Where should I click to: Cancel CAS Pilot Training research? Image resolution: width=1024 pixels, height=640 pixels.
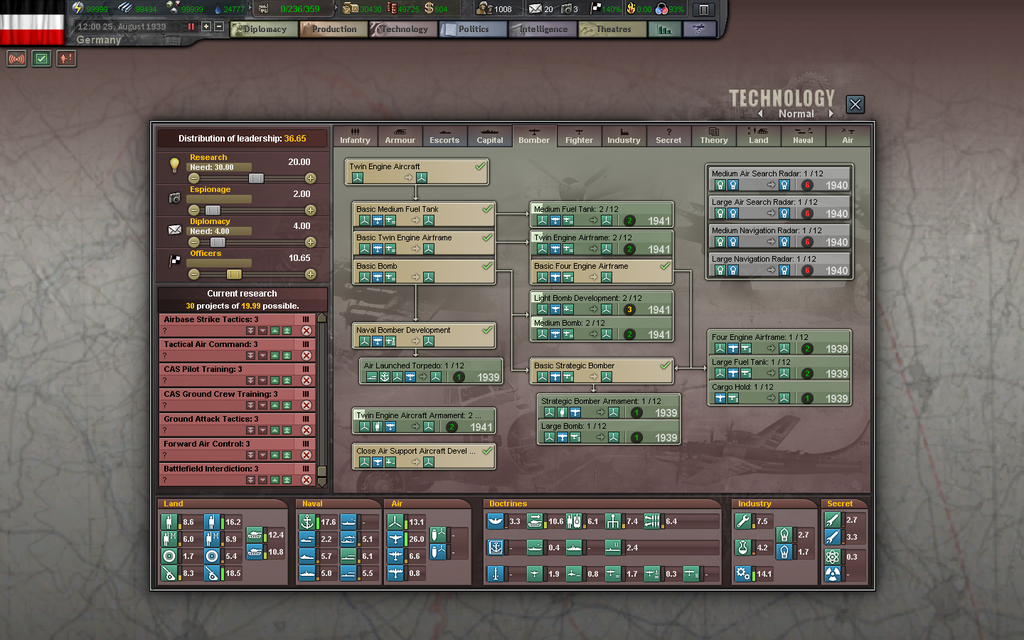(x=306, y=380)
